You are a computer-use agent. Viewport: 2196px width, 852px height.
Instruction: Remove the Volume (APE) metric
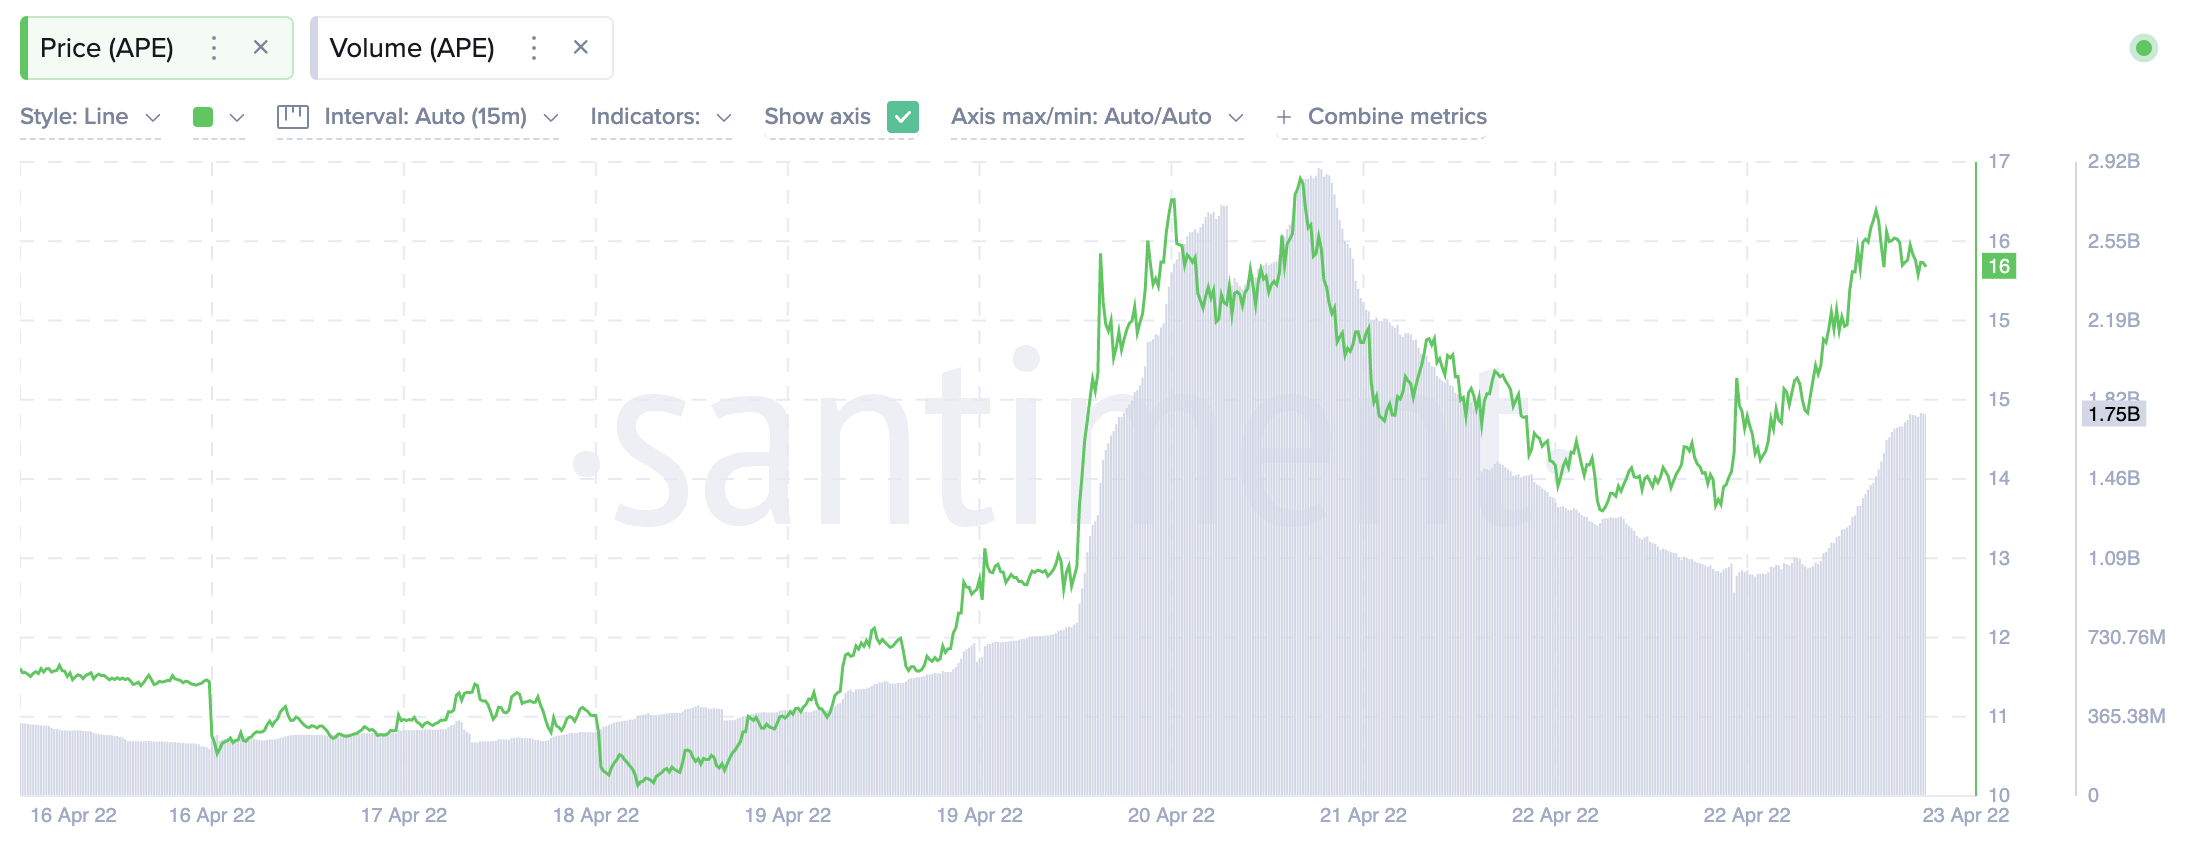tap(581, 48)
